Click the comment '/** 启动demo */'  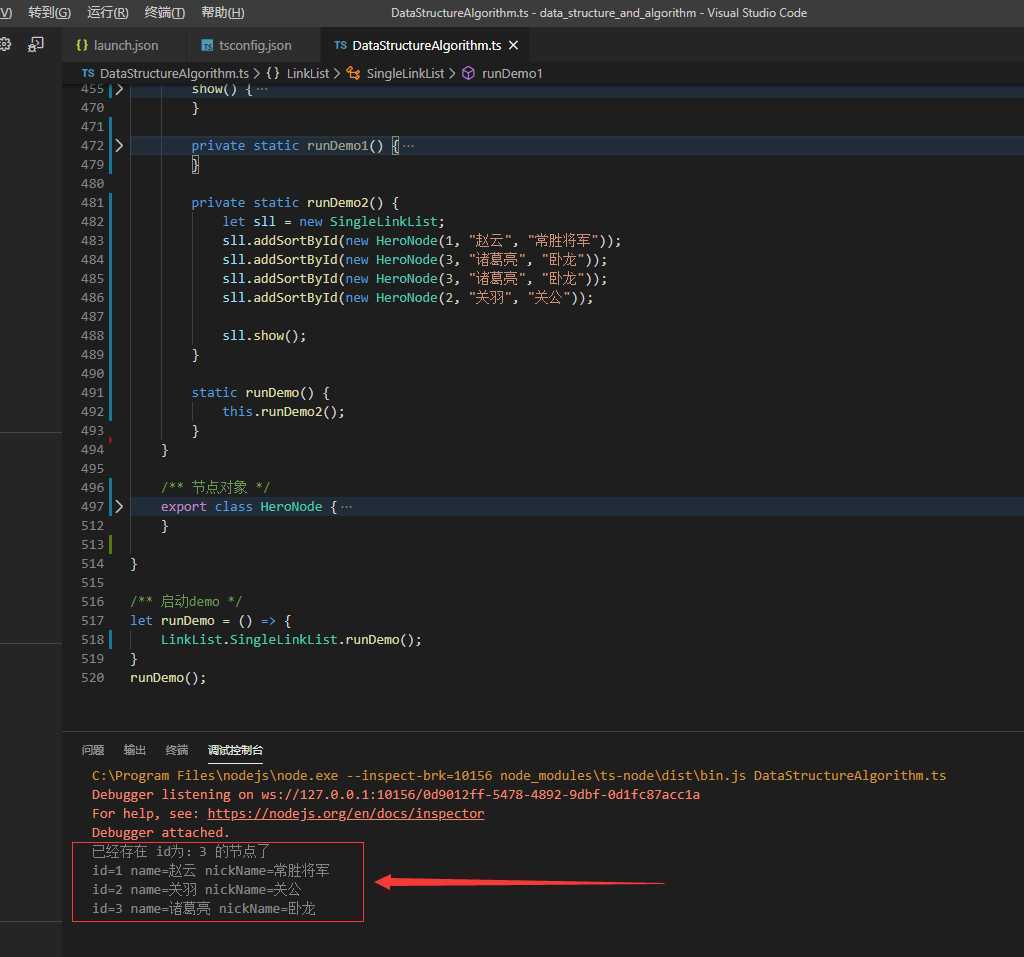(185, 601)
